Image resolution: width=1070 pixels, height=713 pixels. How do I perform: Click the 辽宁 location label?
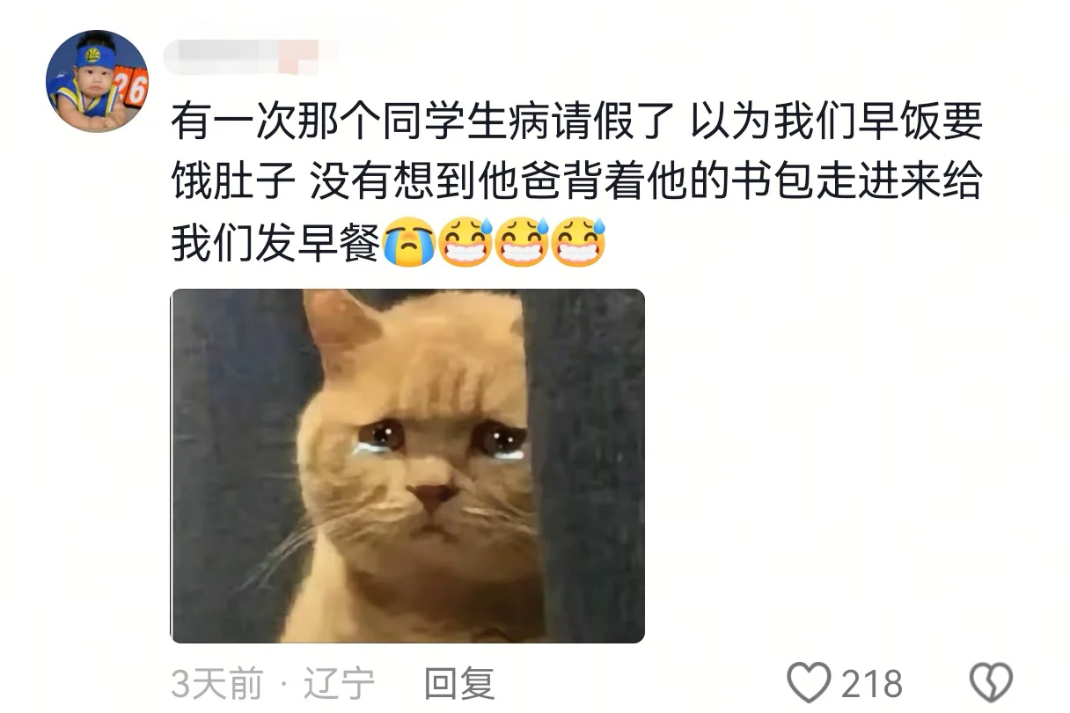[339, 683]
